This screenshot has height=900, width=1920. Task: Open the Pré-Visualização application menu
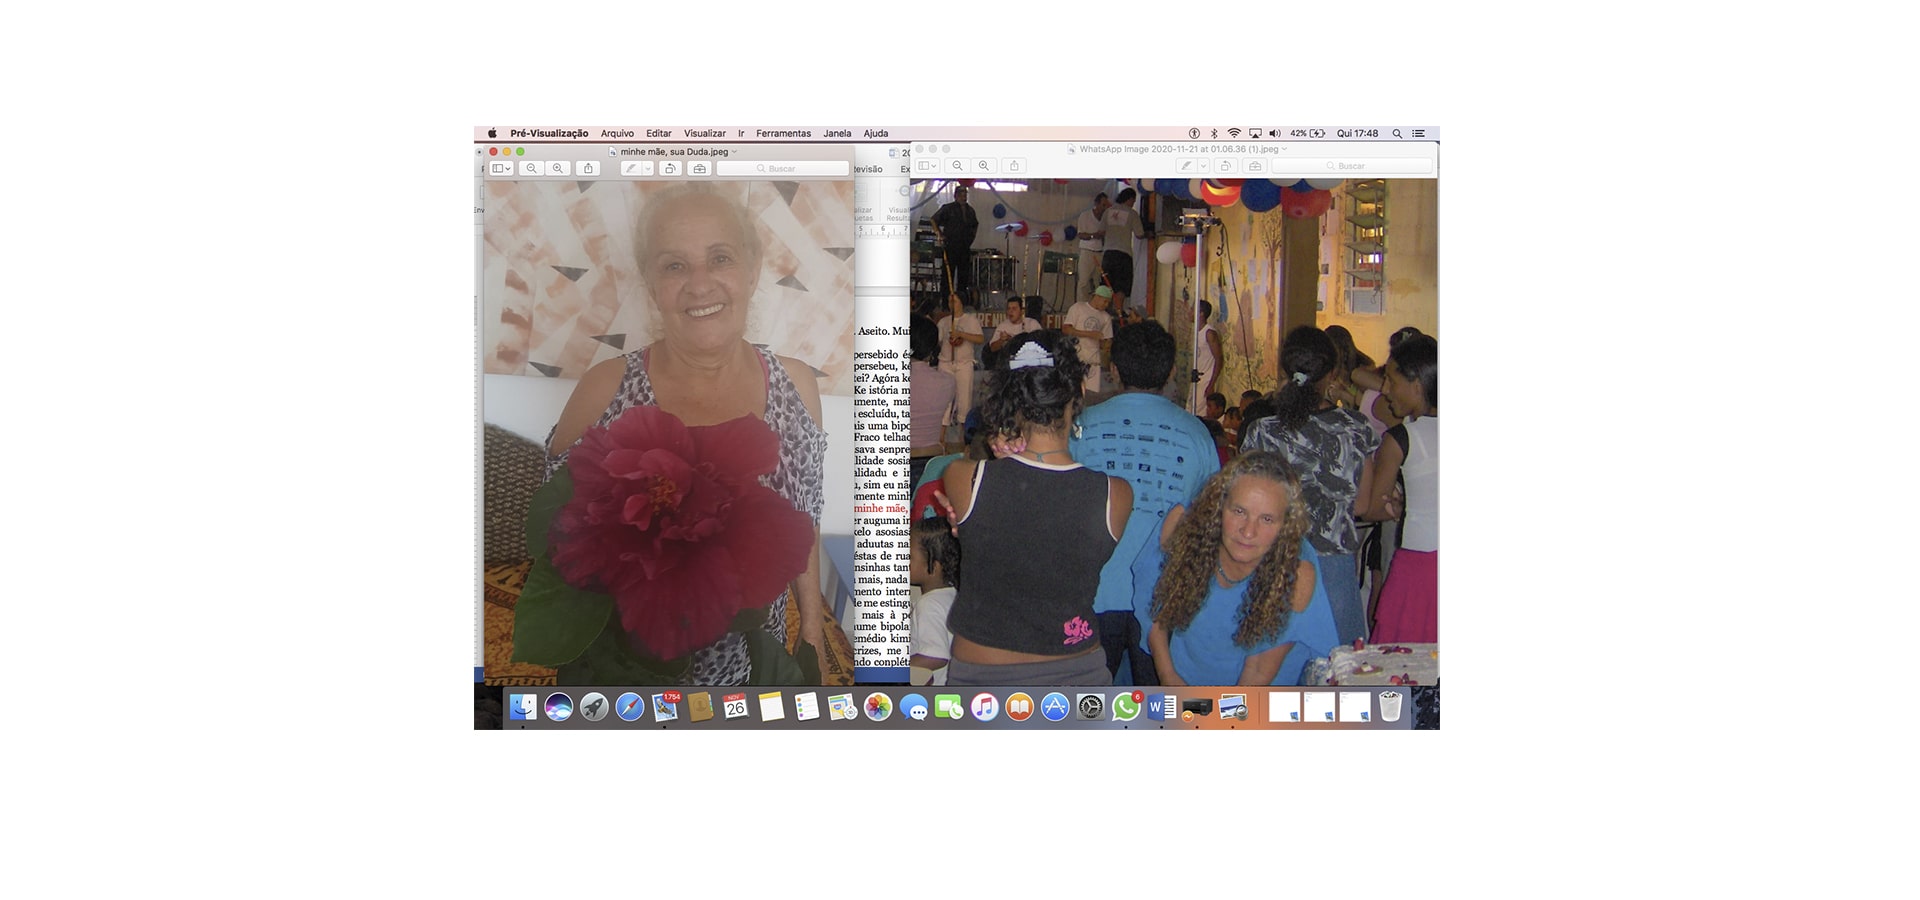point(549,133)
